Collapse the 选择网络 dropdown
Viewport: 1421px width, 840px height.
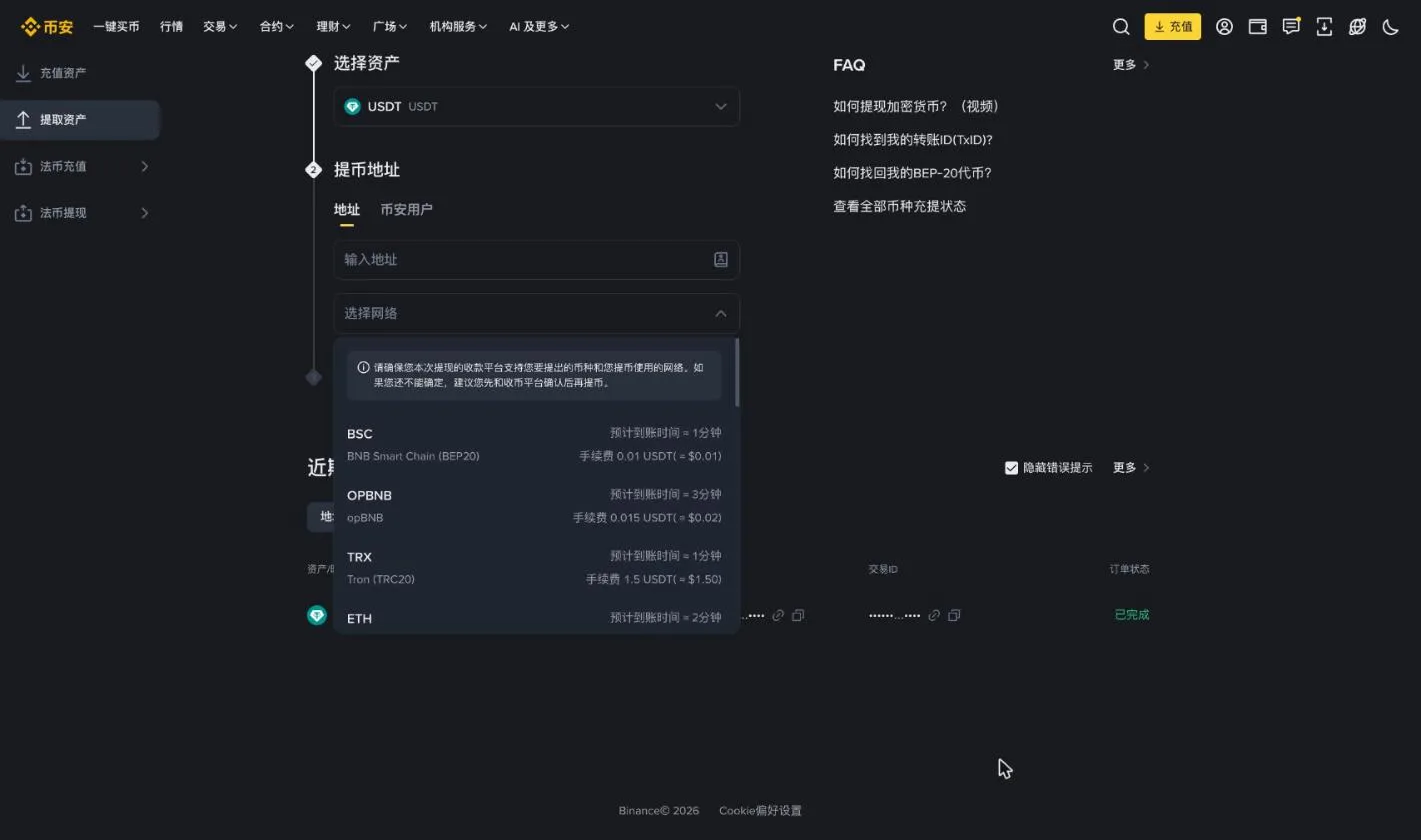(536, 313)
